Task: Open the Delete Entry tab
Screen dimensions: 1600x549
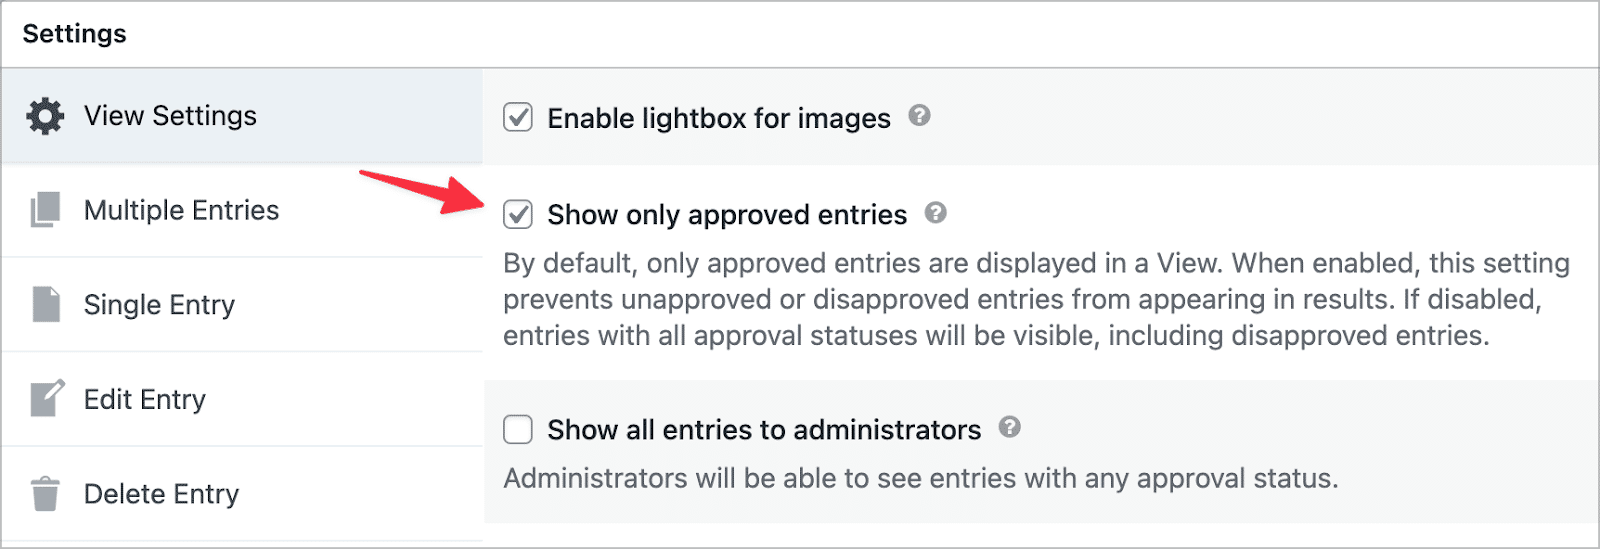Action: 161,494
